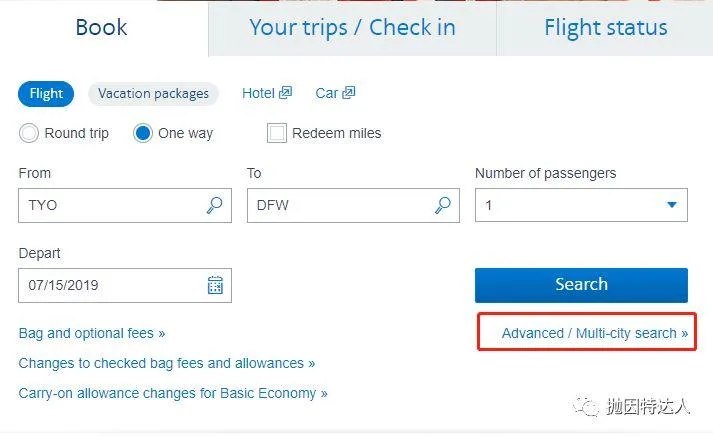The height and width of the screenshot is (437, 713).
Task: Select the Flight pill button
Action: click(x=46, y=94)
